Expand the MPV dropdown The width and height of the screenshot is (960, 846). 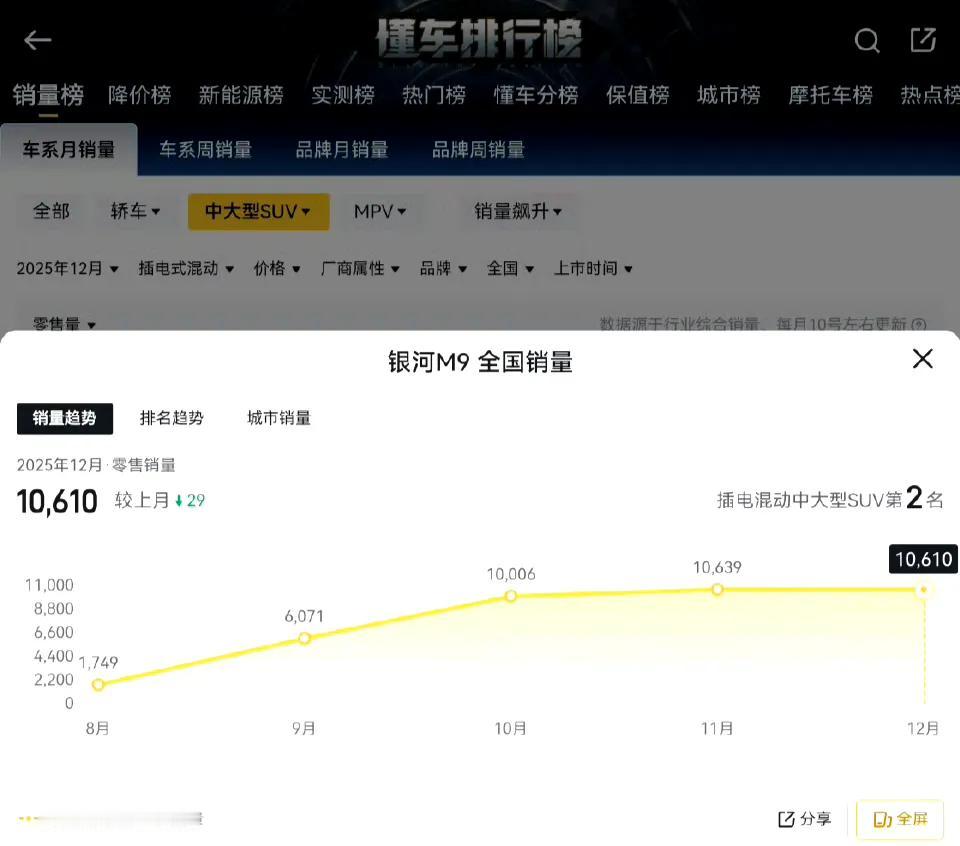pos(380,211)
